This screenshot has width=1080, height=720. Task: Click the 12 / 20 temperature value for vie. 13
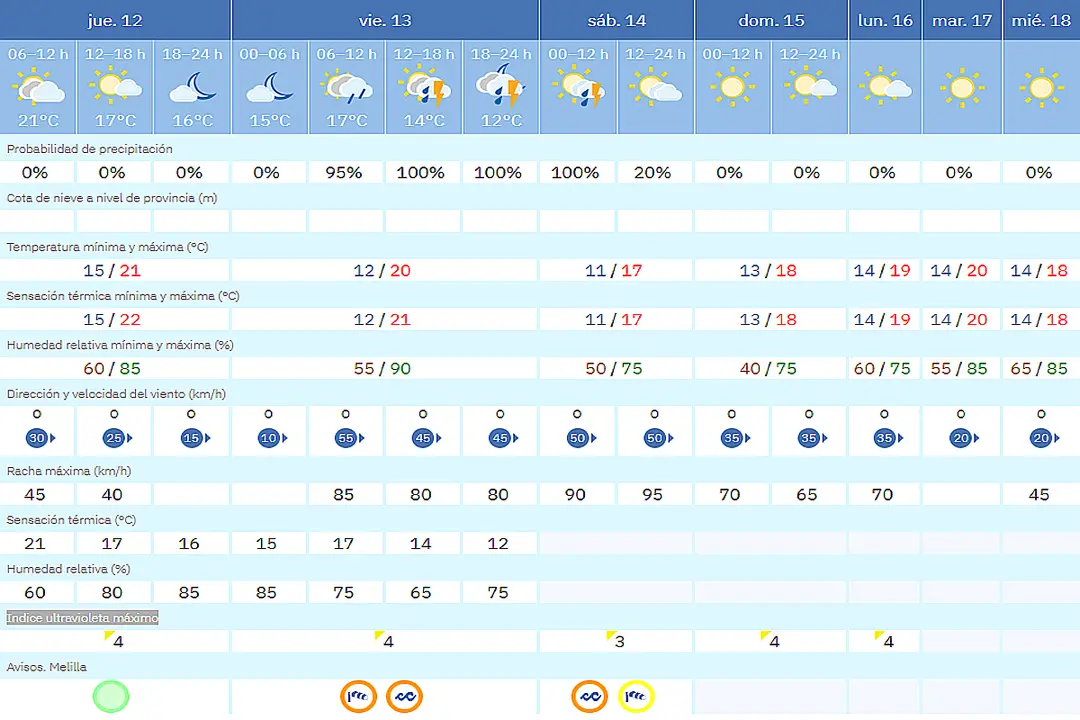click(x=382, y=270)
